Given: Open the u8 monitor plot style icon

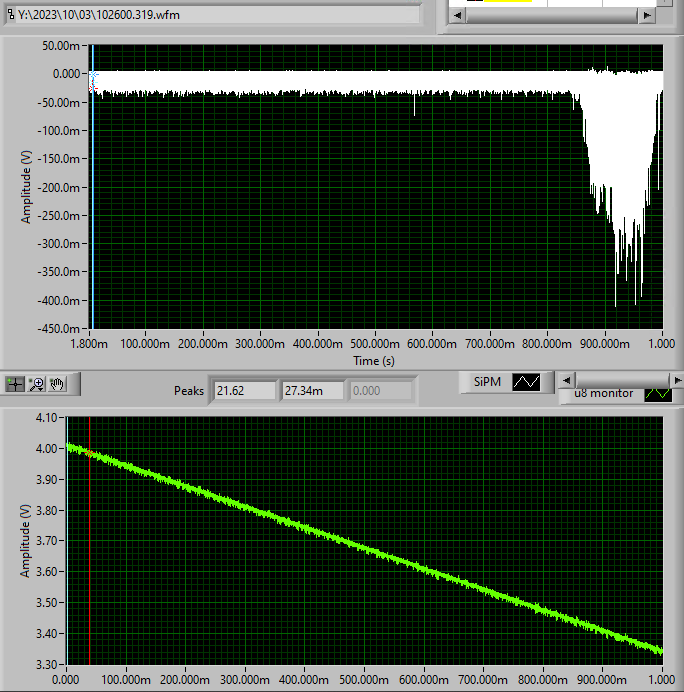Looking at the screenshot, I should (658, 395).
